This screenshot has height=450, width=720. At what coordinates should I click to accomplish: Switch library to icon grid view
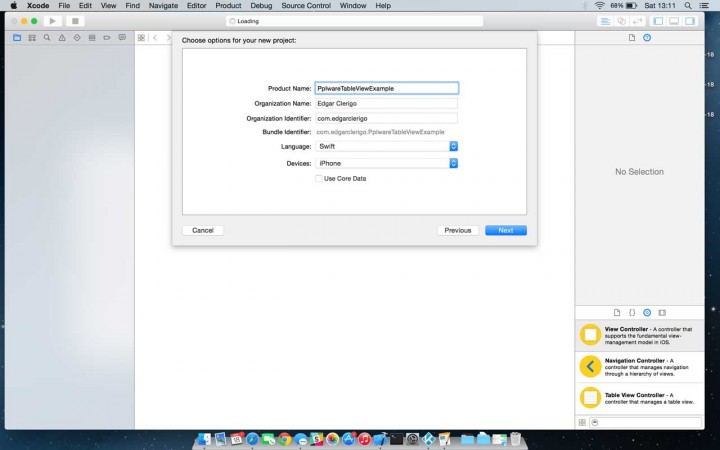(x=582, y=422)
